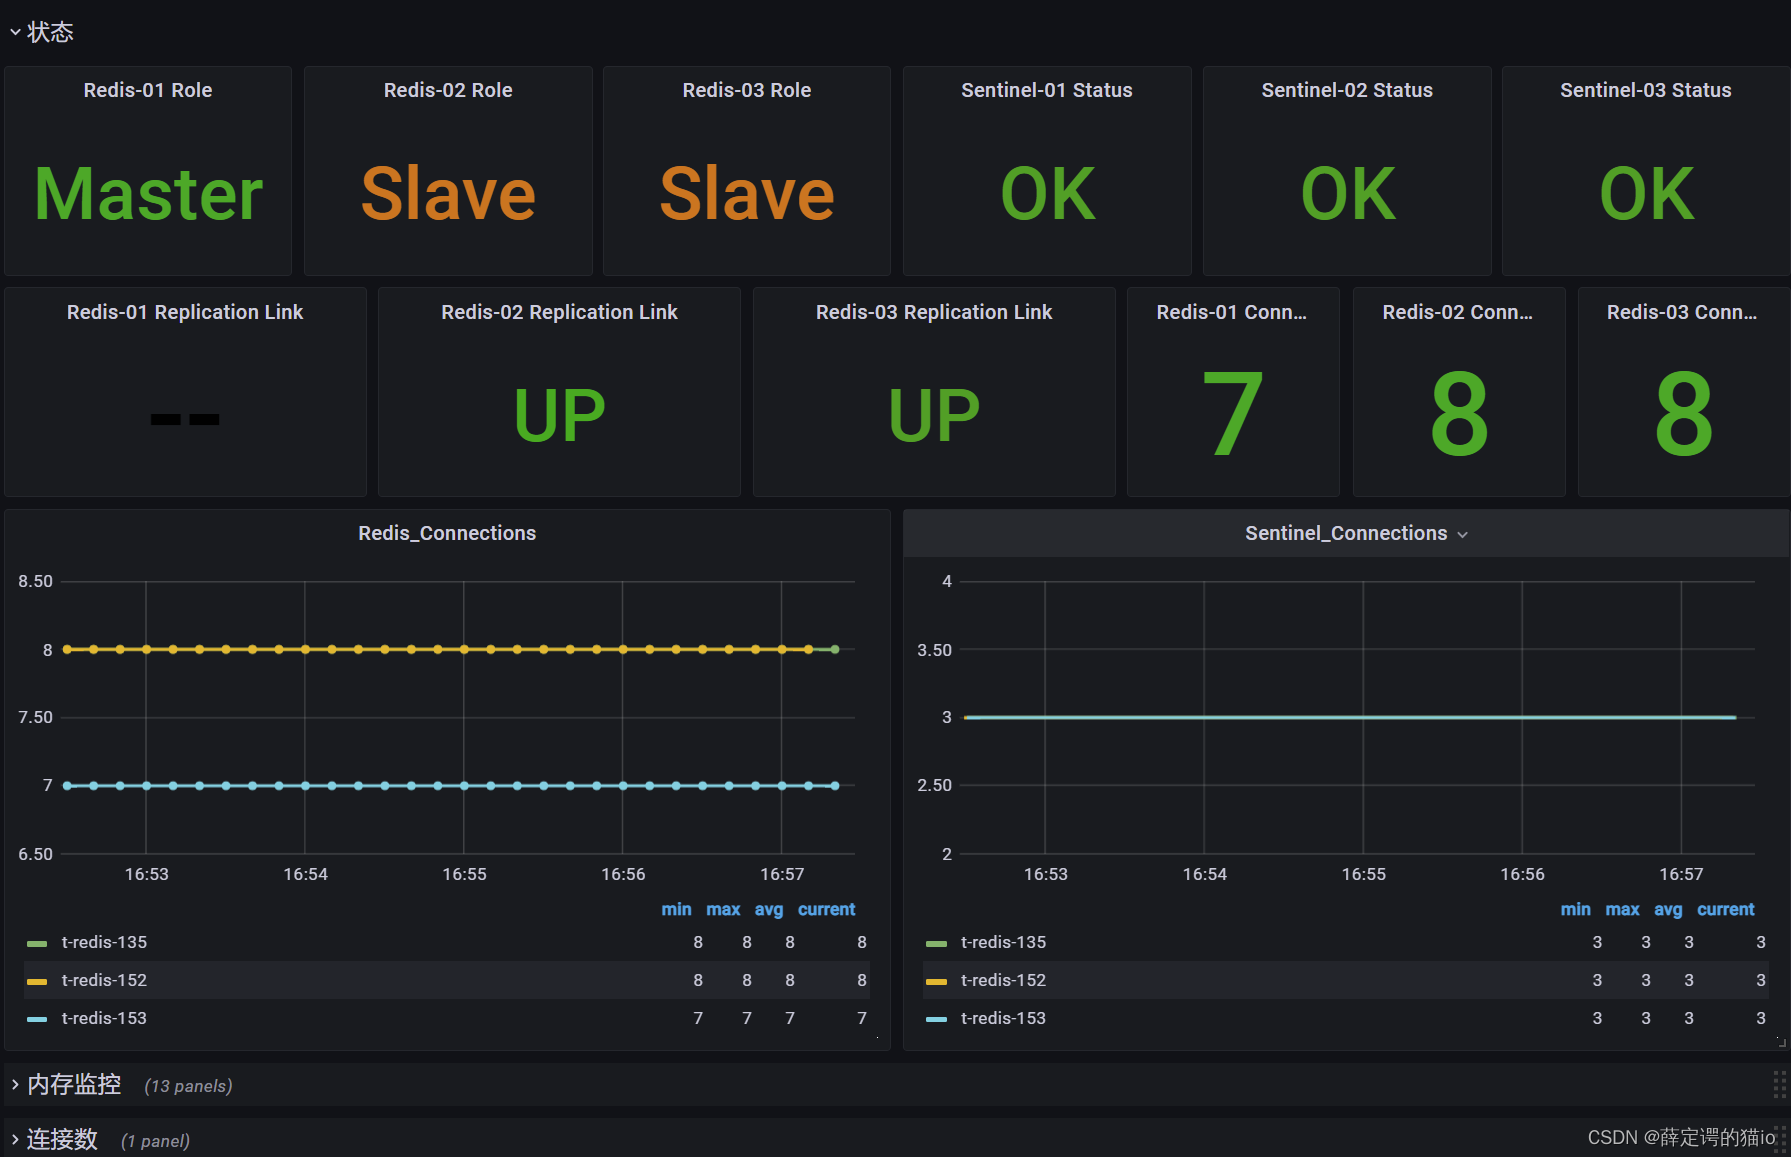Click blue swatch of t-redis-153 in Redis_Connections legend

(x=37, y=1019)
